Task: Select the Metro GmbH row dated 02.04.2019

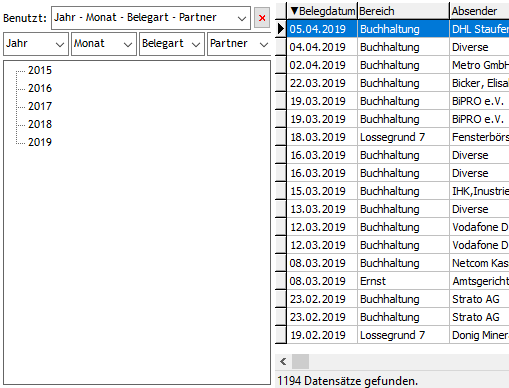Action: coord(398,65)
